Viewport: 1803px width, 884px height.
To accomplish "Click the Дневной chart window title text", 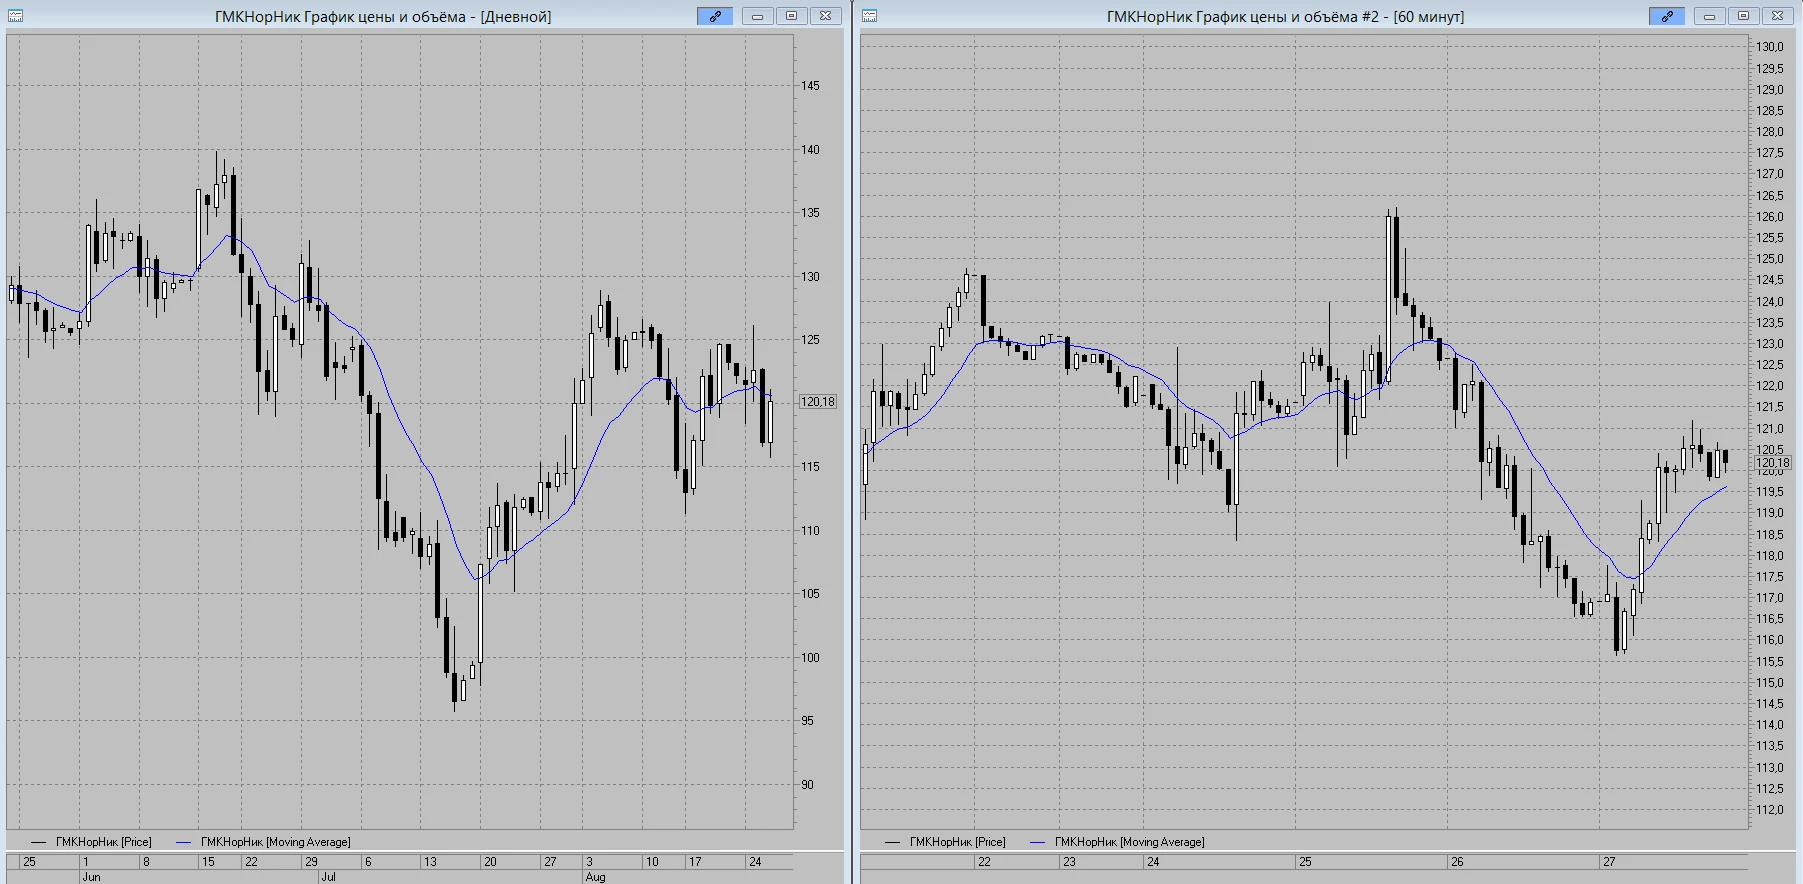I will point(383,17).
